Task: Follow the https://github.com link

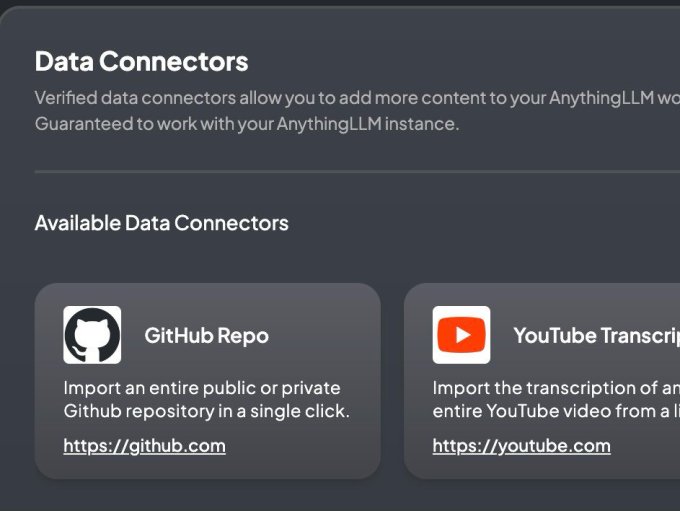Action: pos(144,446)
